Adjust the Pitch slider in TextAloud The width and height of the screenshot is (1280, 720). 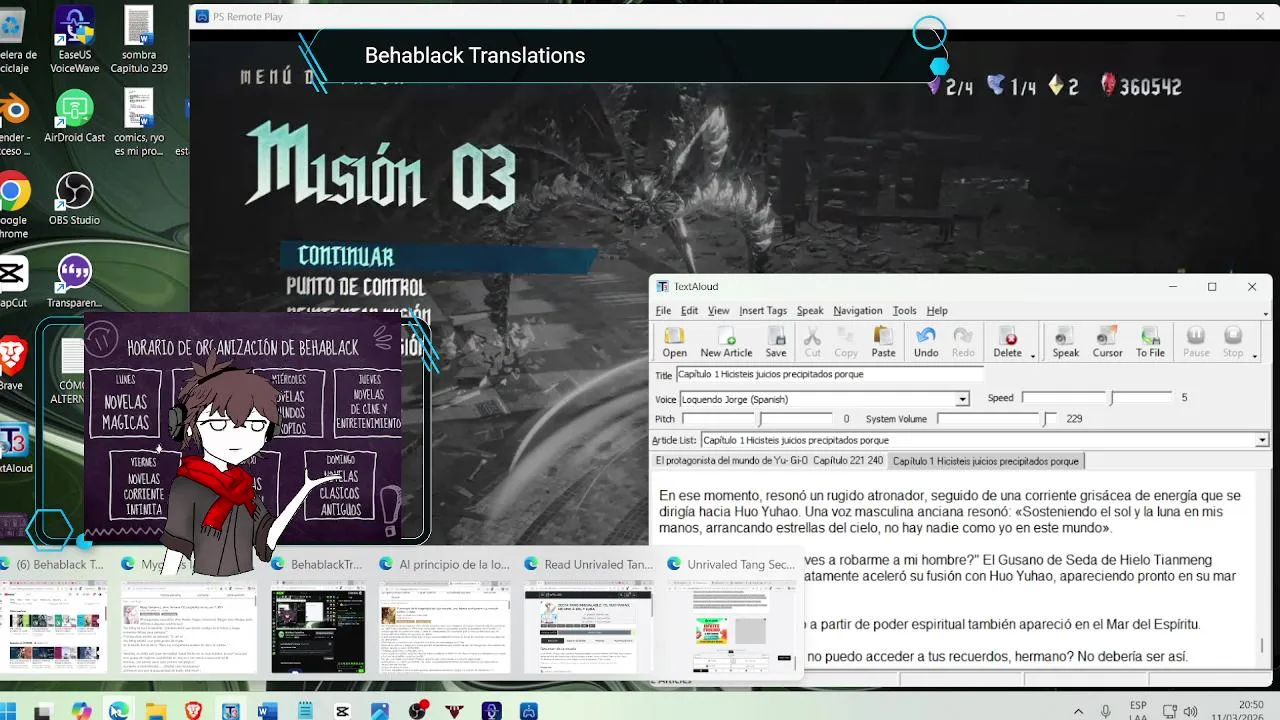pos(756,419)
